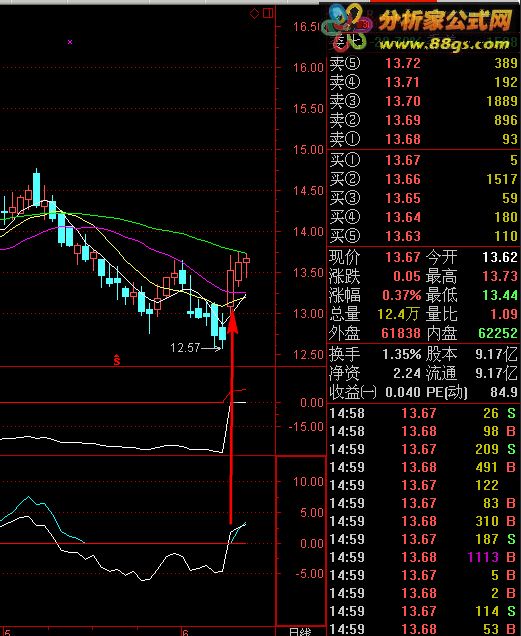The image size is (521, 636).
Task: Click the 14:58 tick with 26 volume
Action: pyautogui.click(x=423, y=413)
